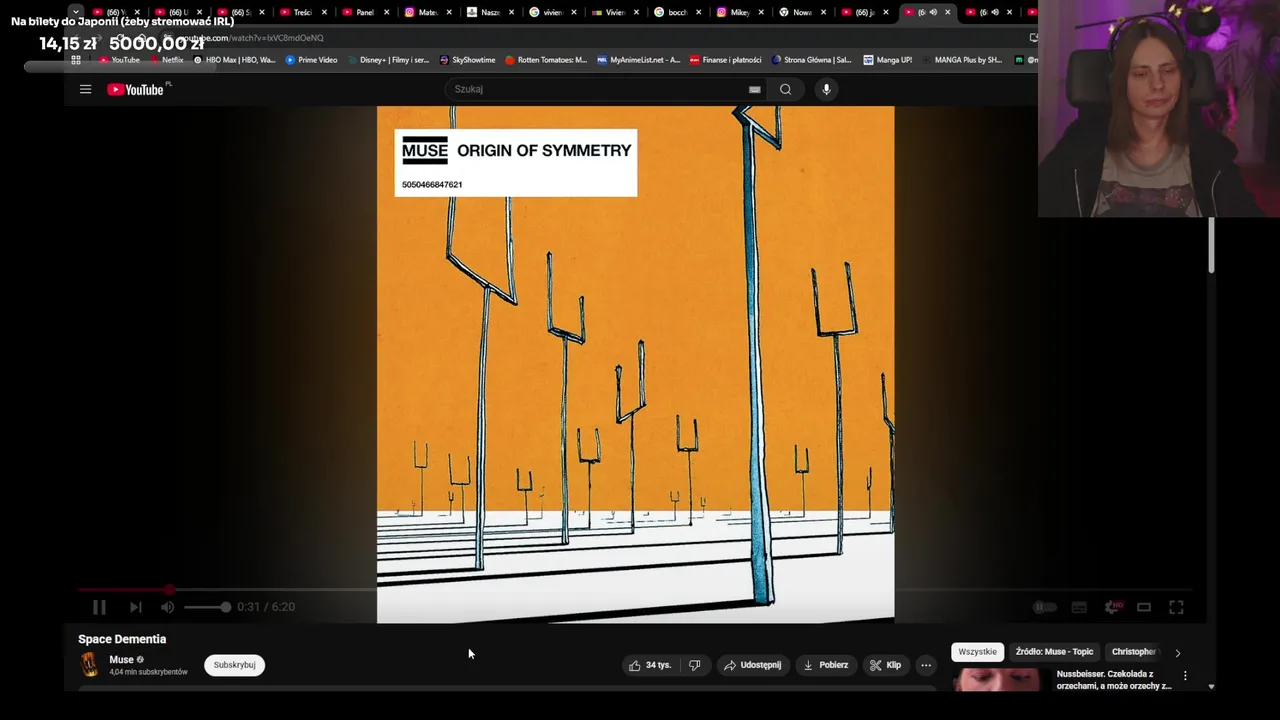Select the Wszystkie filter chip

pos(977,652)
